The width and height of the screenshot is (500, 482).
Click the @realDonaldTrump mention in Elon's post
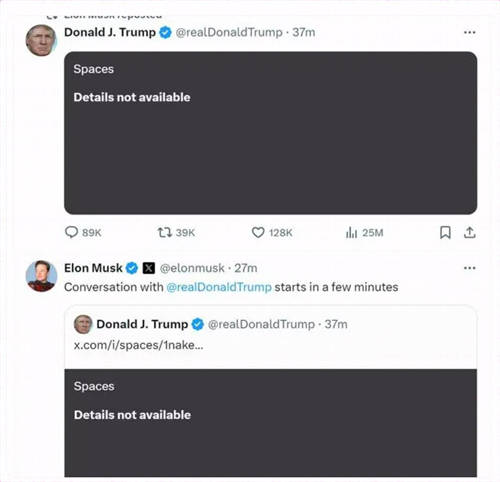pos(219,287)
